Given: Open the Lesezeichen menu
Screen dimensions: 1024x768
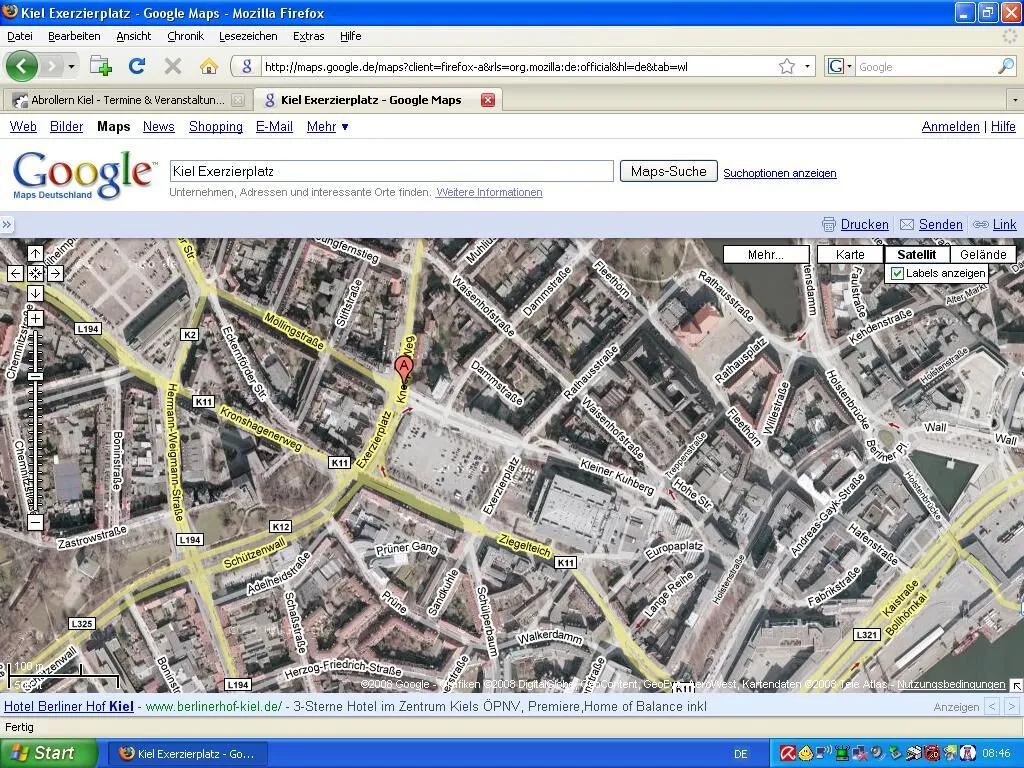Looking at the screenshot, I should tap(248, 36).
